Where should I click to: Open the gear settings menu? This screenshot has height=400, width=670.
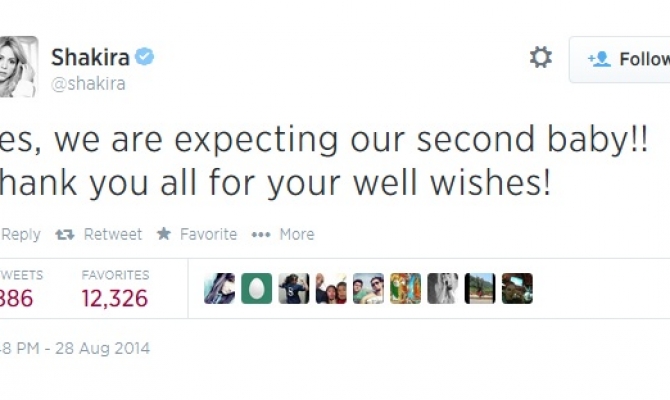540,58
